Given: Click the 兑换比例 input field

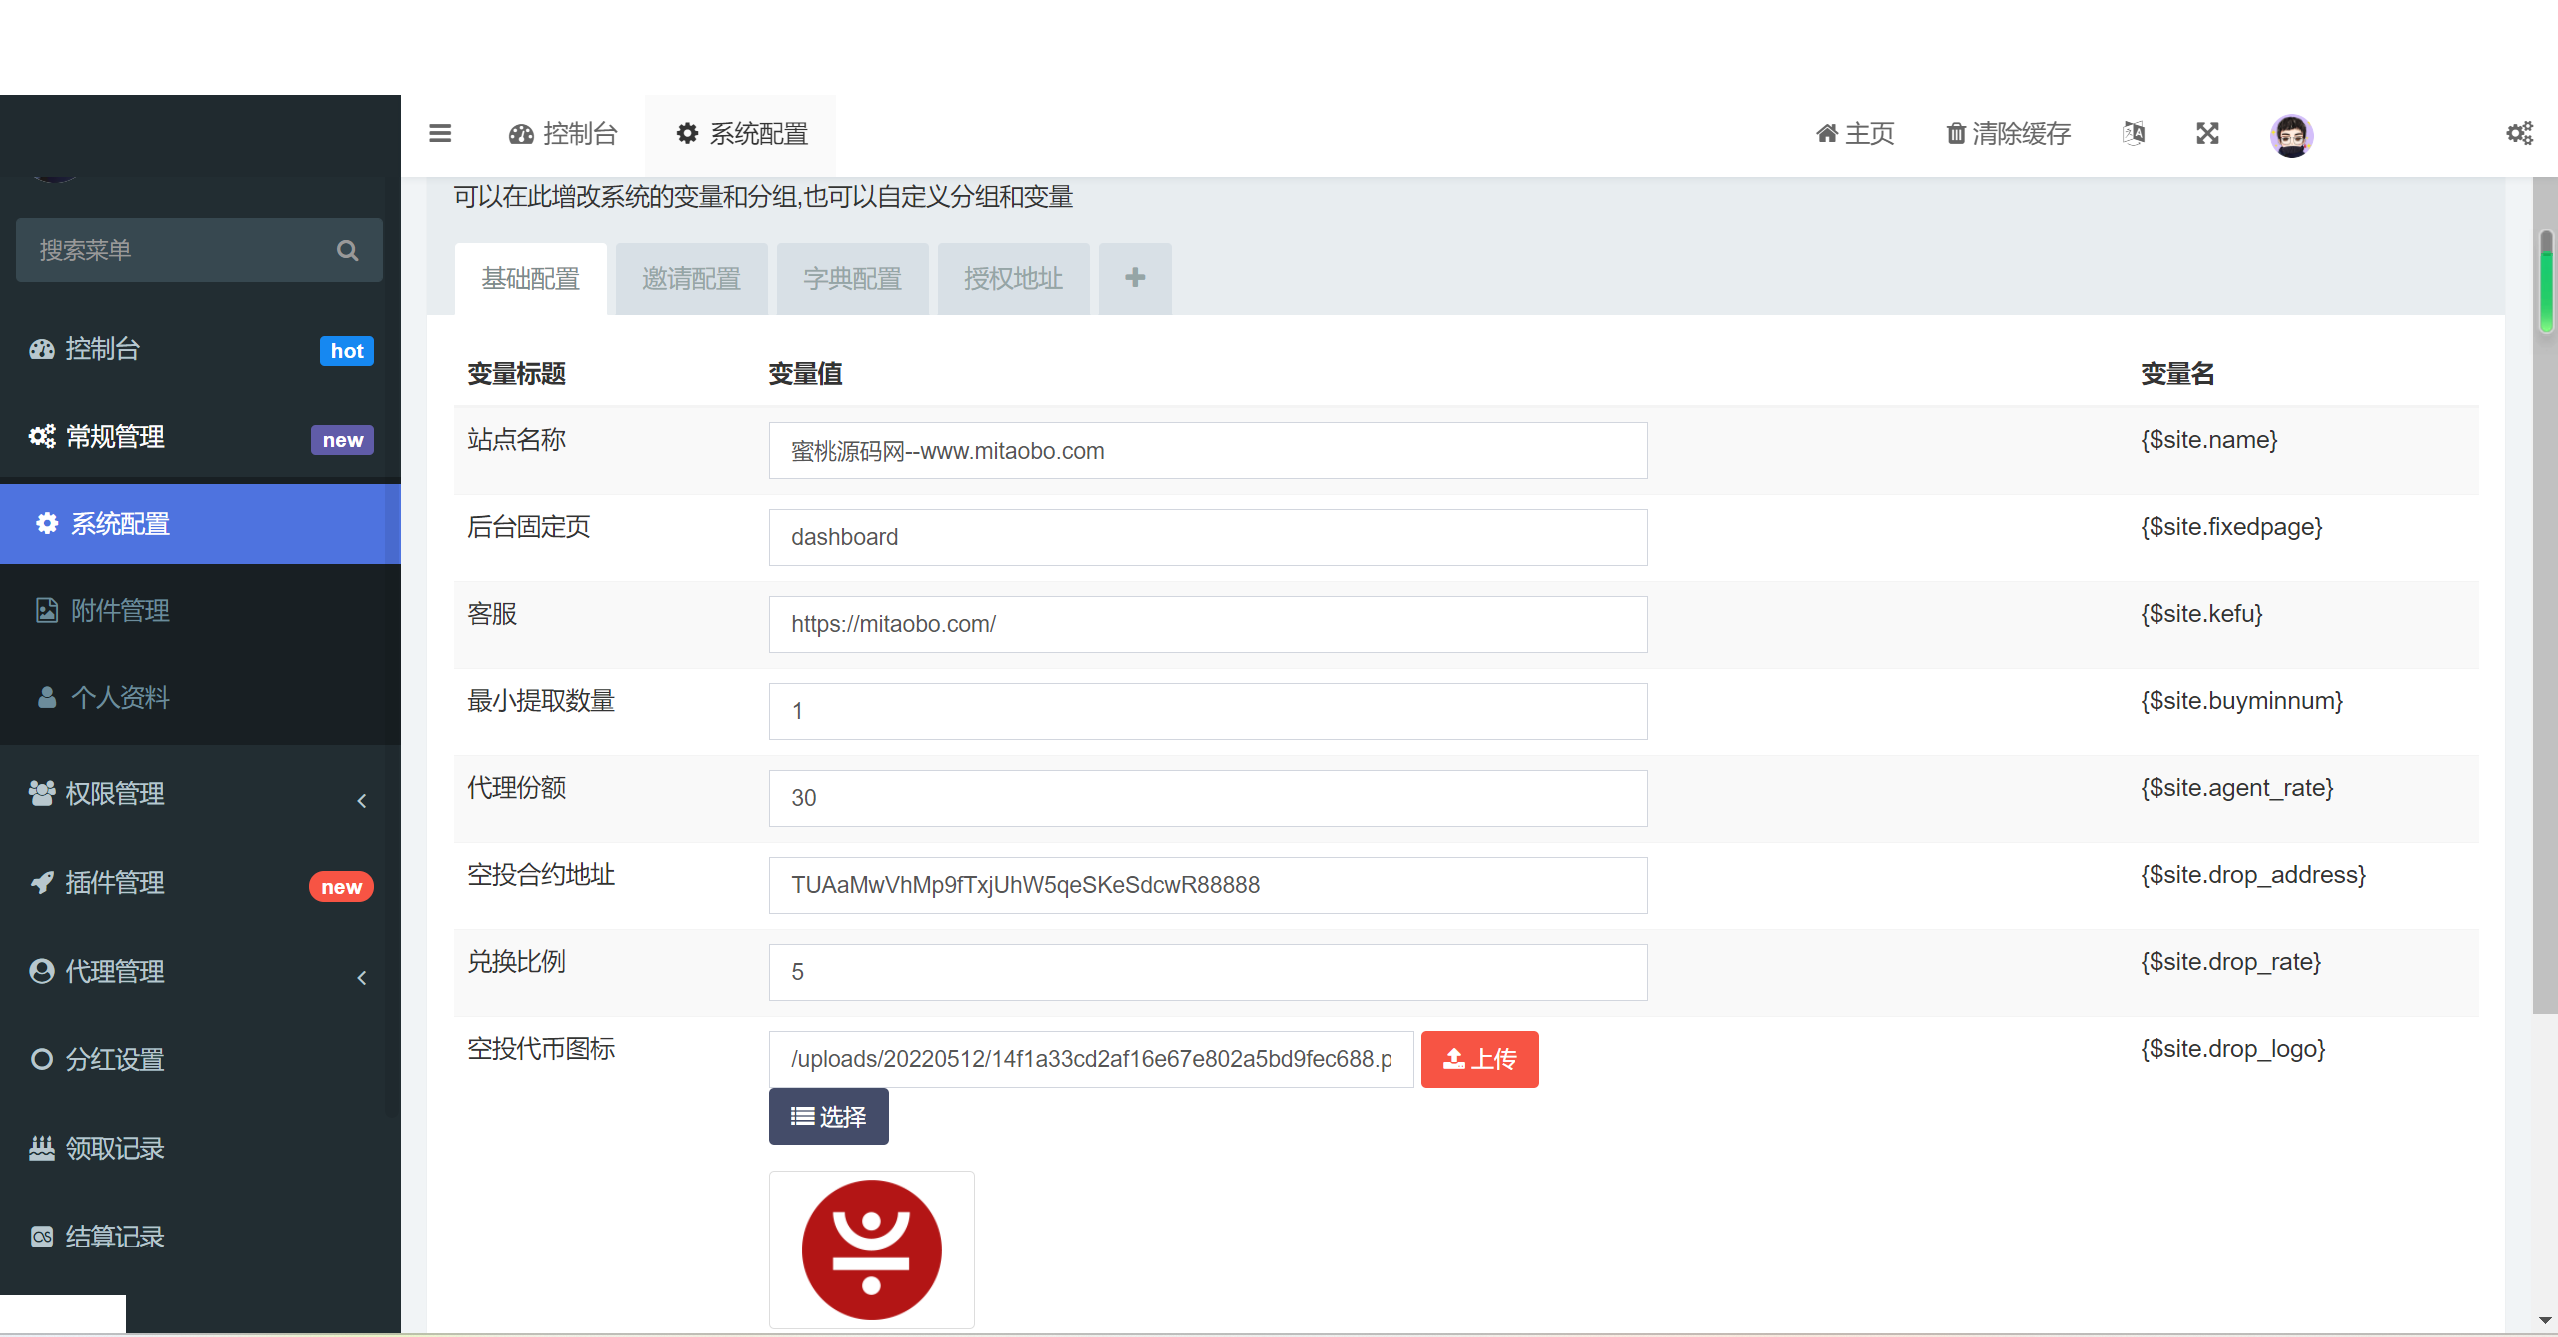Looking at the screenshot, I should coord(1208,972).
